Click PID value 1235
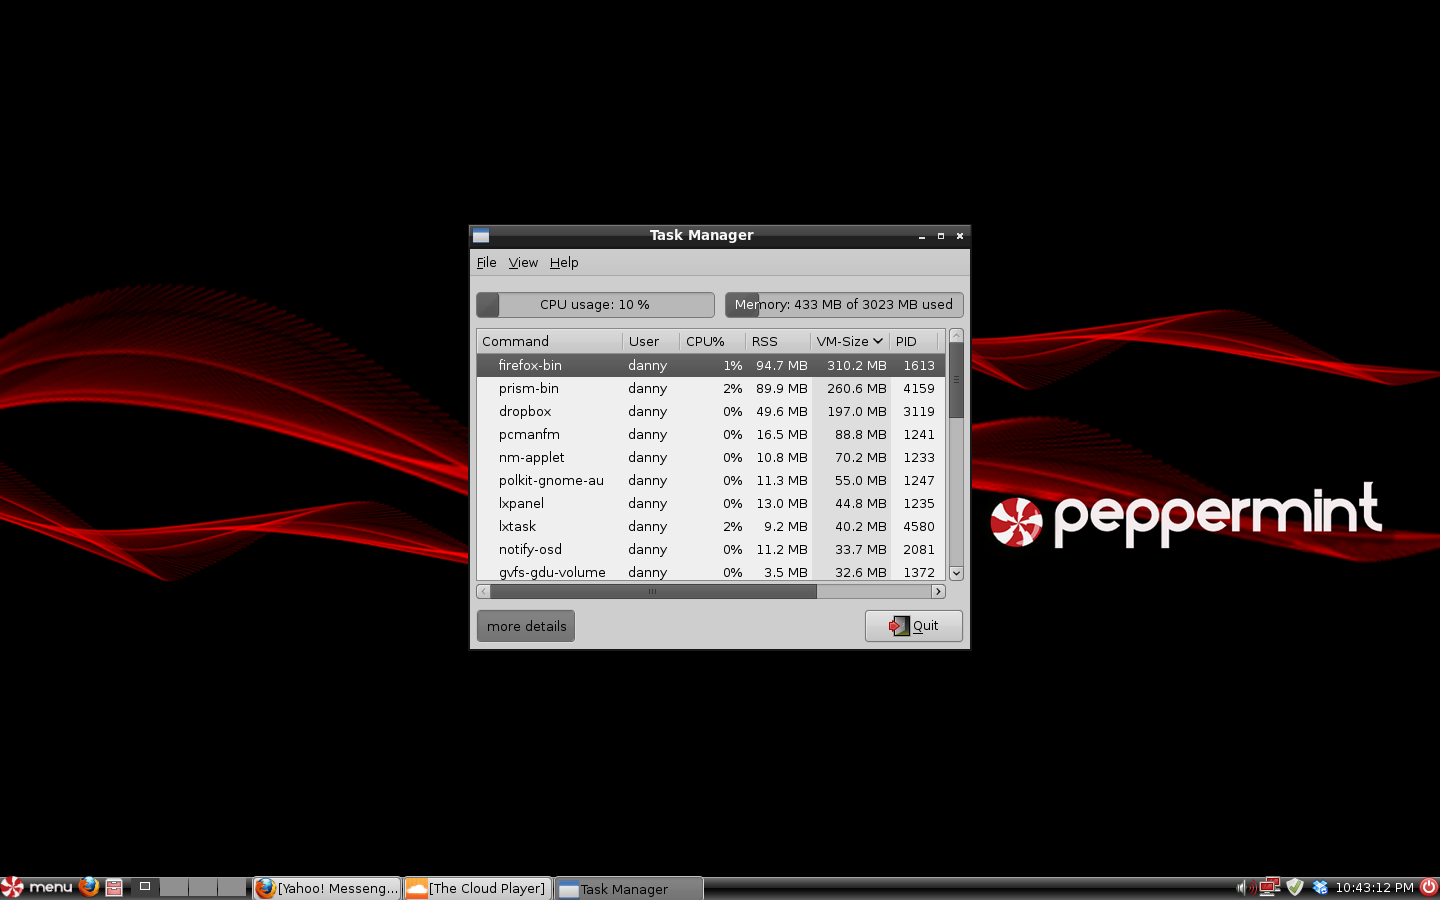 [x=919, y=504]
